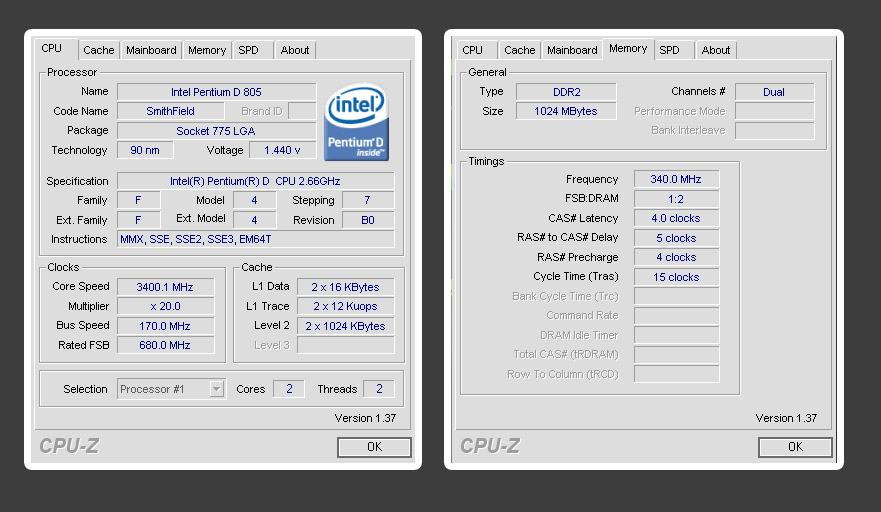Viewport: 881px width, 512px height.
Task: Click the SmithField code name value
Action: [170, 111]
